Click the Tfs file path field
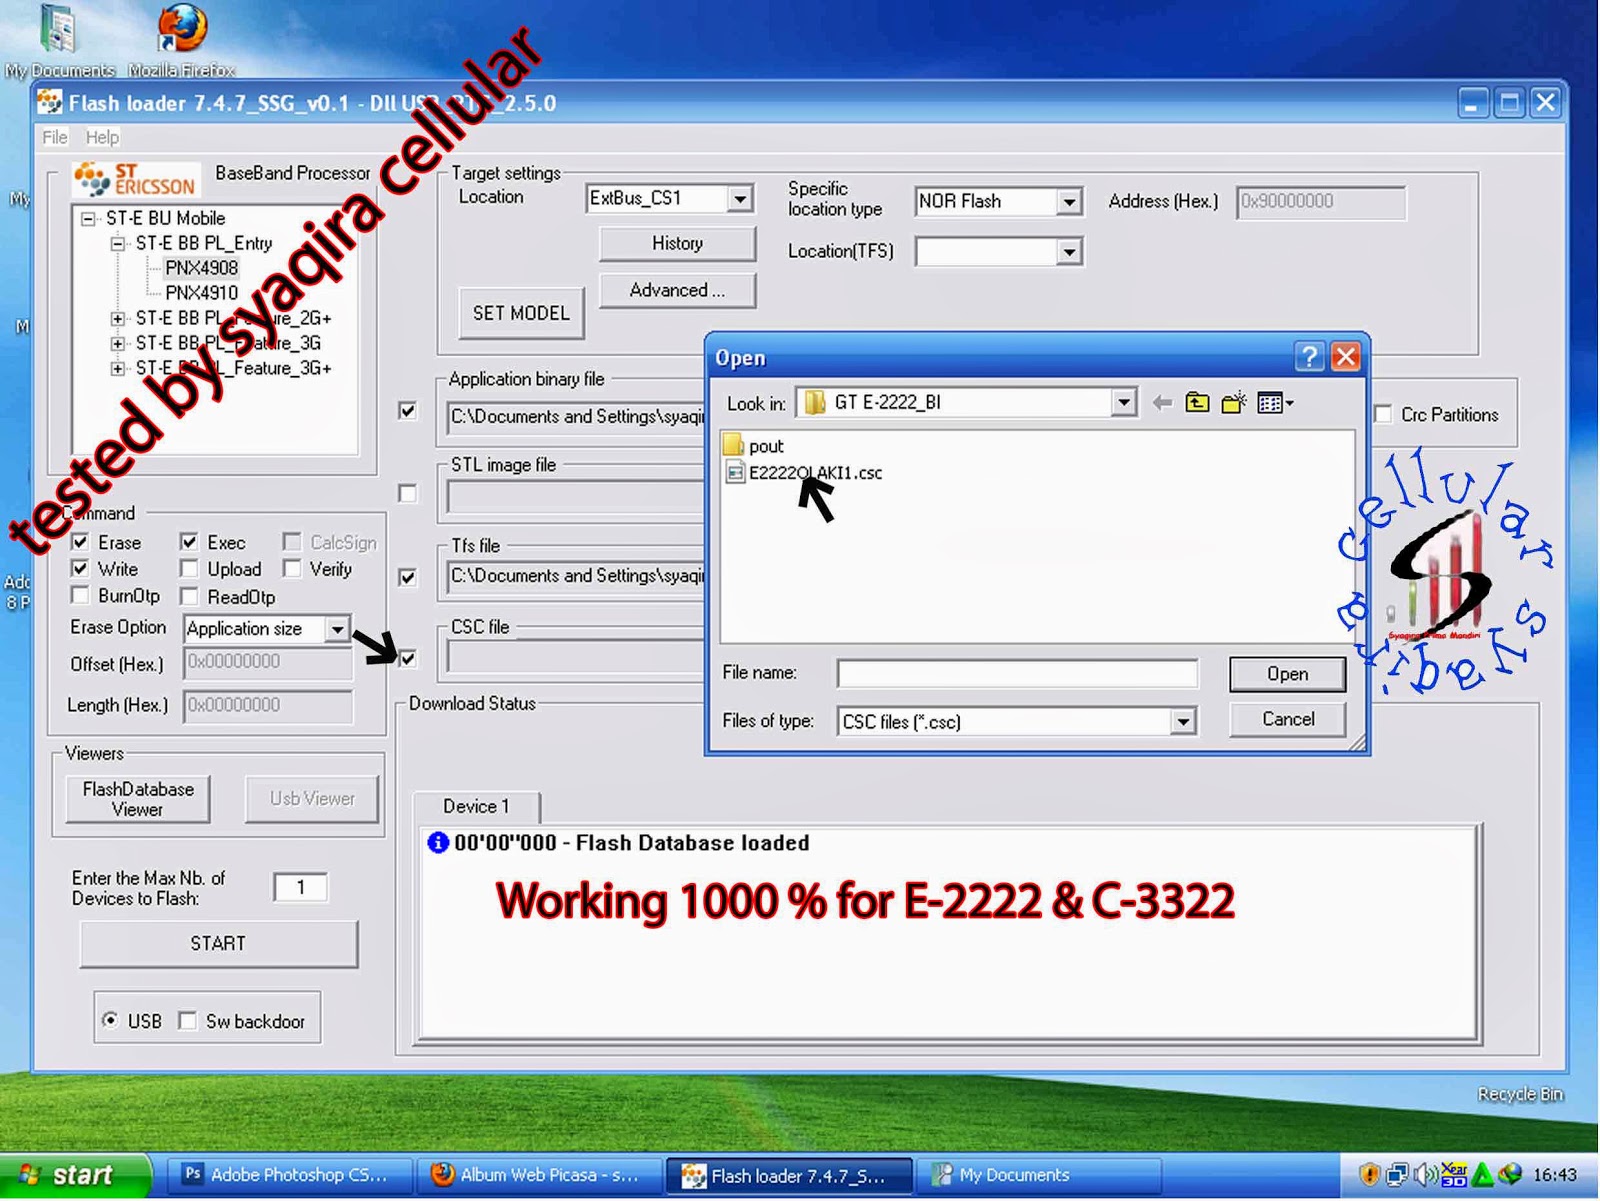 pyautogui.click(x=577, y=576)
